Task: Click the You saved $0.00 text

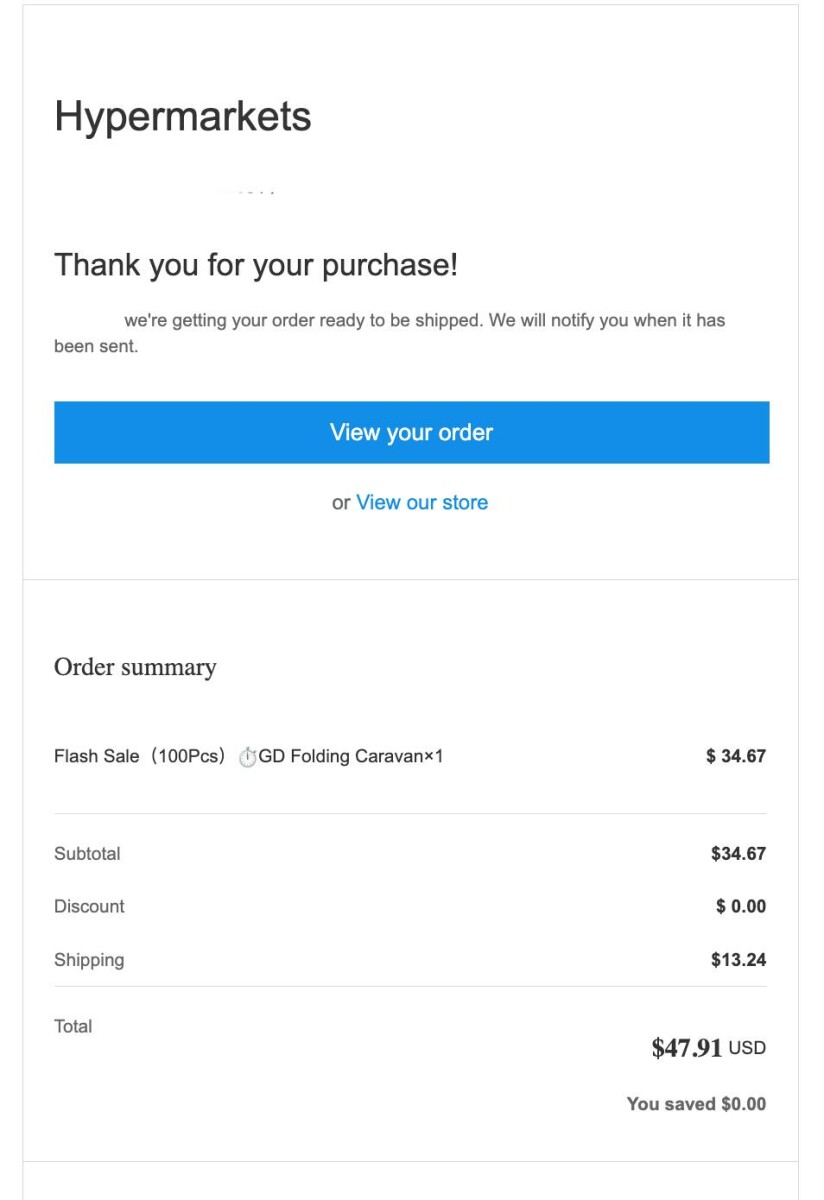Action: click(x=696, y=1104)
